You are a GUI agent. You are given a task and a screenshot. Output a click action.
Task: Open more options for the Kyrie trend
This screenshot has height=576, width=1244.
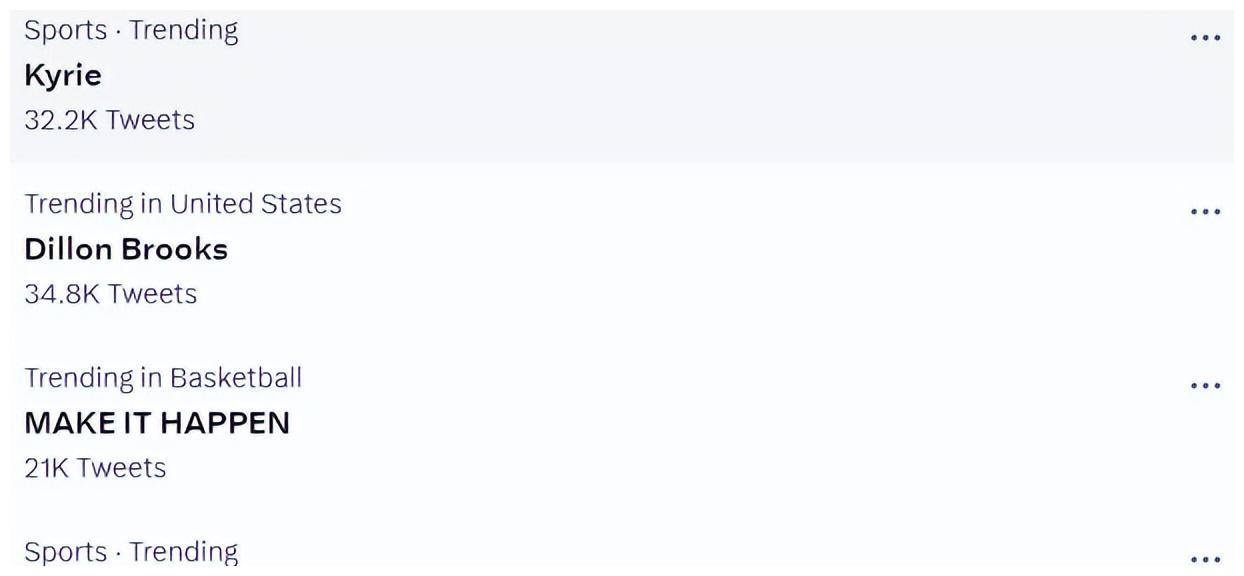1205,38
